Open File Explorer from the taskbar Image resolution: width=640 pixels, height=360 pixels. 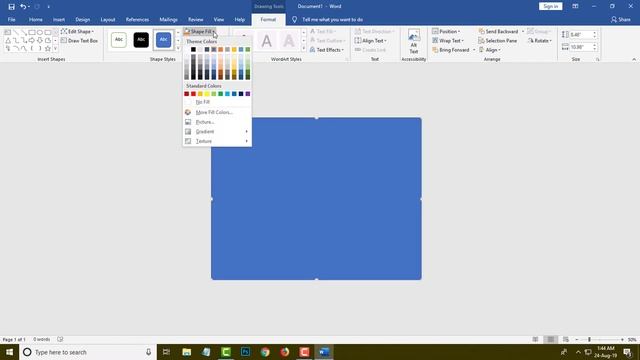coord(187,352)
